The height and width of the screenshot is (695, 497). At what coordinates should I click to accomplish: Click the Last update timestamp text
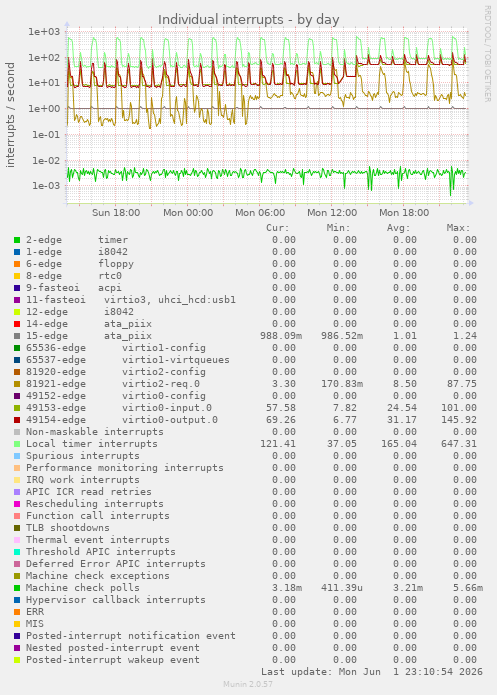pos(372,672)
